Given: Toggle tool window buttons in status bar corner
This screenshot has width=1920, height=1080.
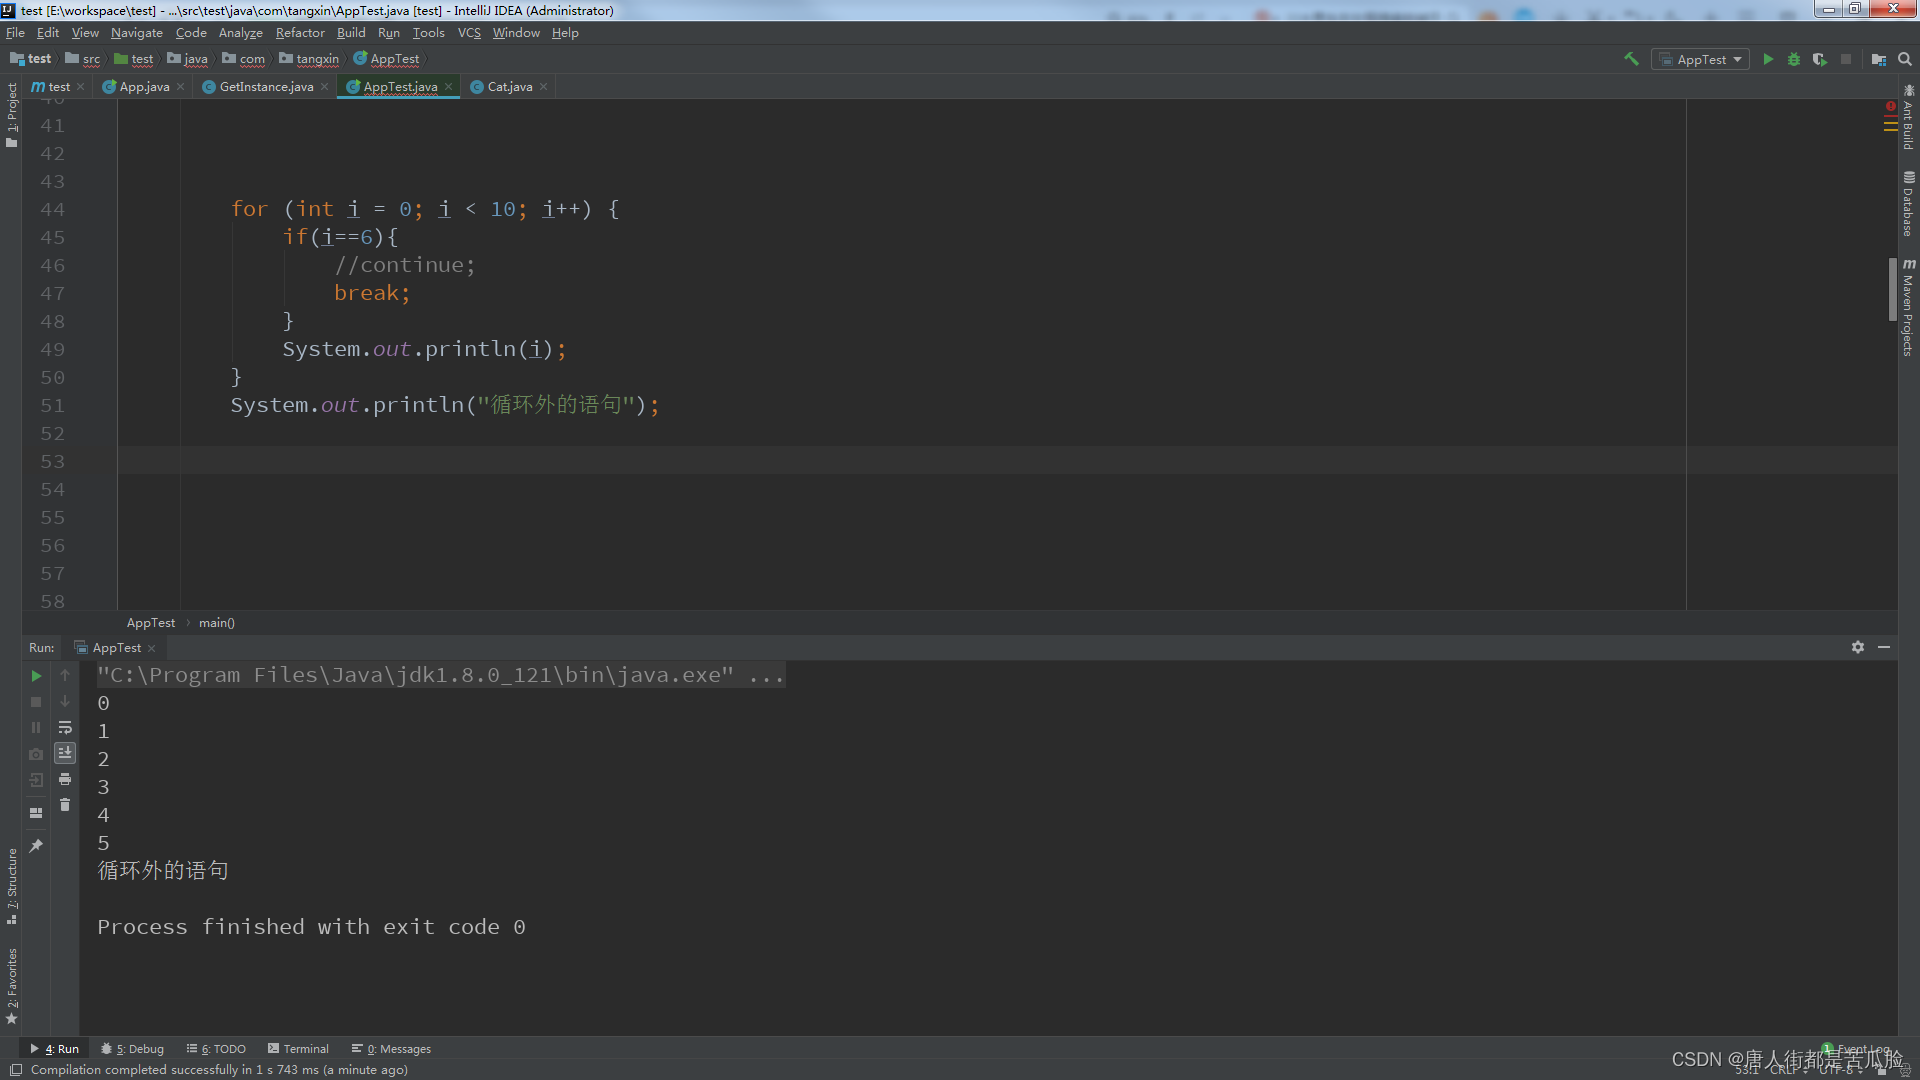Looking at the screenshot, I should 15,1070.
